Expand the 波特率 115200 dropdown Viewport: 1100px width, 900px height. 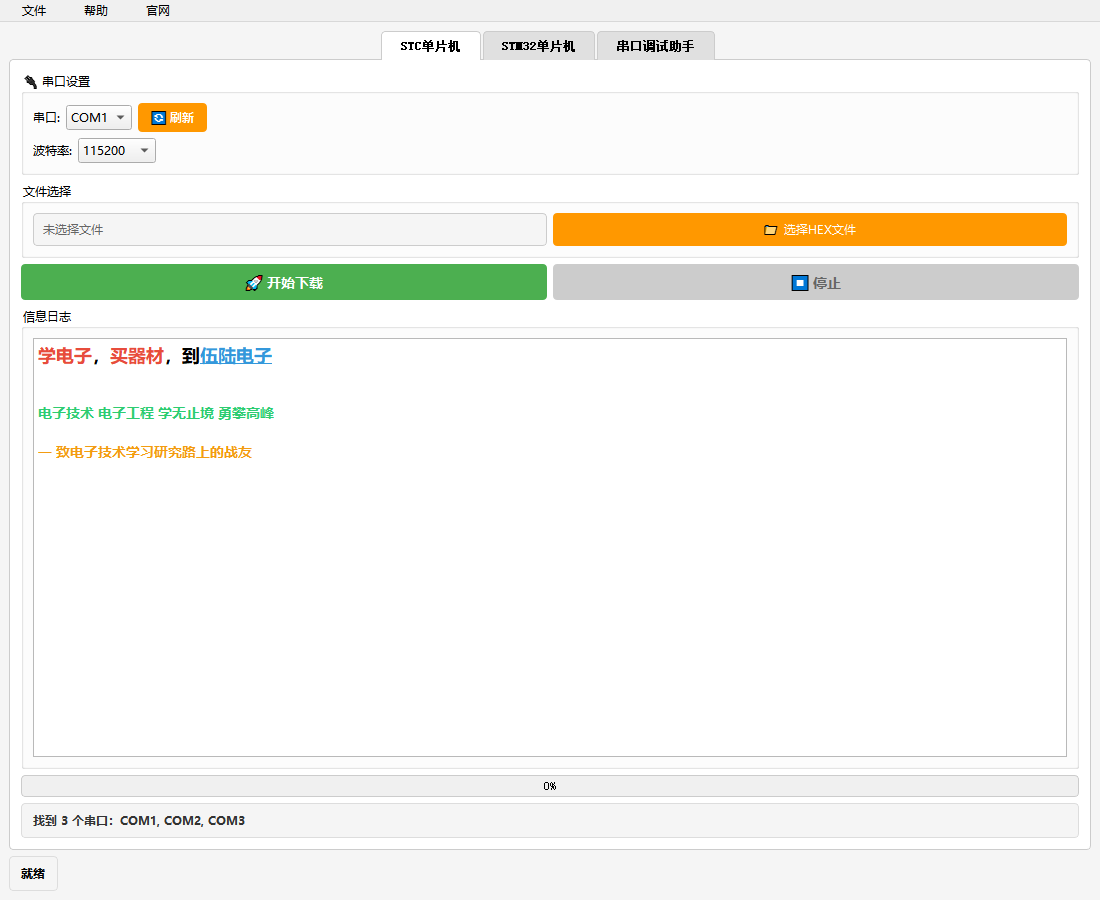pyautogui.click(x=117, y=151)
